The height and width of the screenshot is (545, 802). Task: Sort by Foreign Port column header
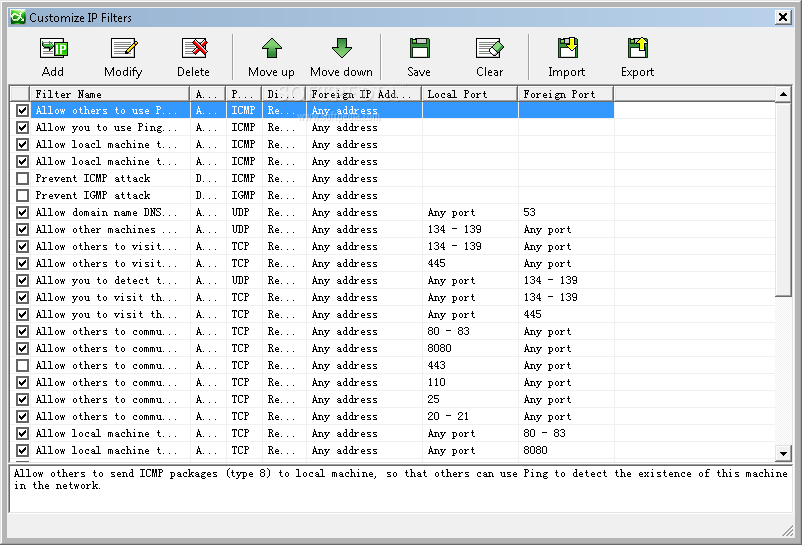pos(566,94)
